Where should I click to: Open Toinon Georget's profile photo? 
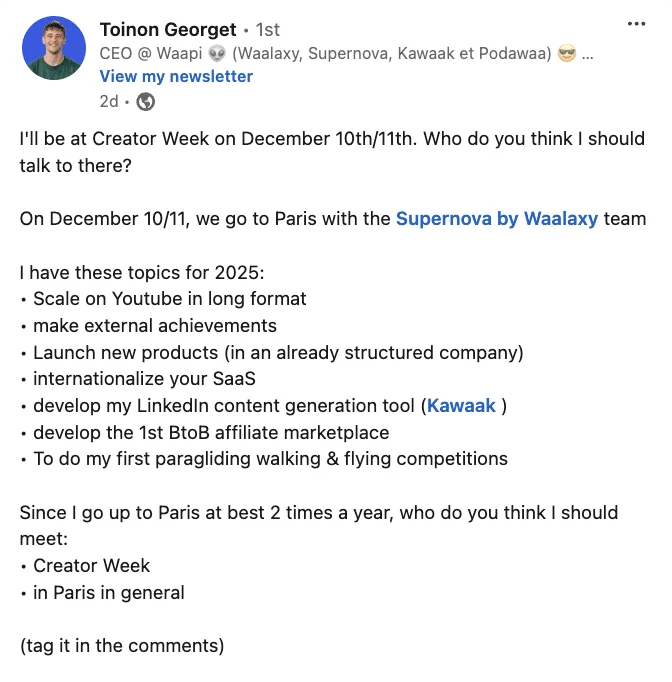click(x=54, y=48)
